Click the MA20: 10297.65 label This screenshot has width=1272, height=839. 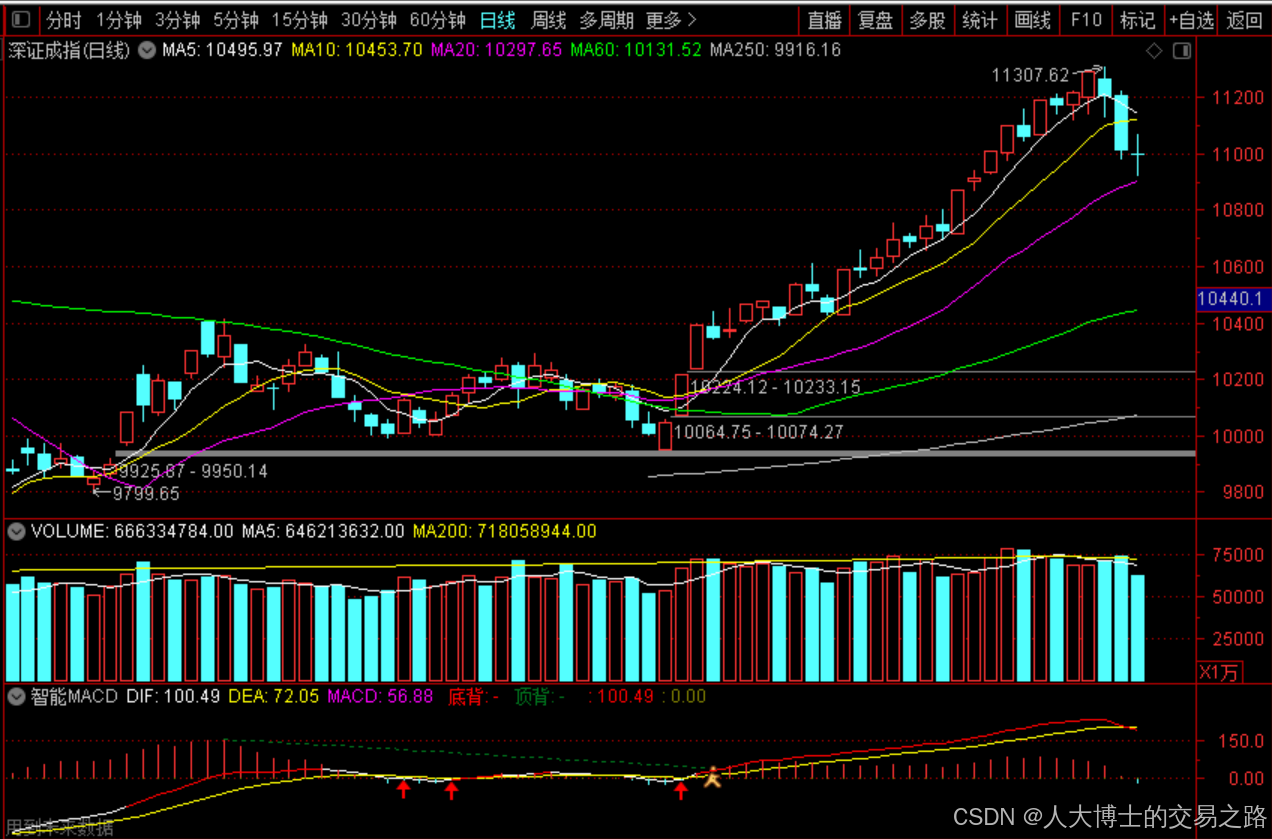point(496,50)
